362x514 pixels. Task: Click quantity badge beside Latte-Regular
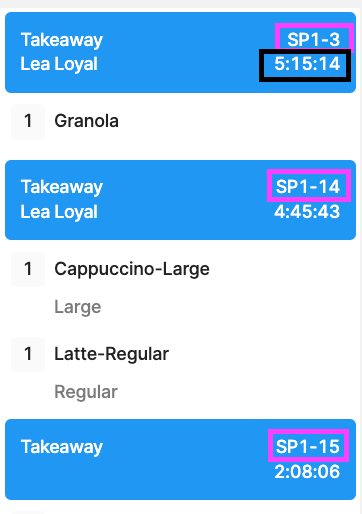pyautogui.click(x=28, y=354)
